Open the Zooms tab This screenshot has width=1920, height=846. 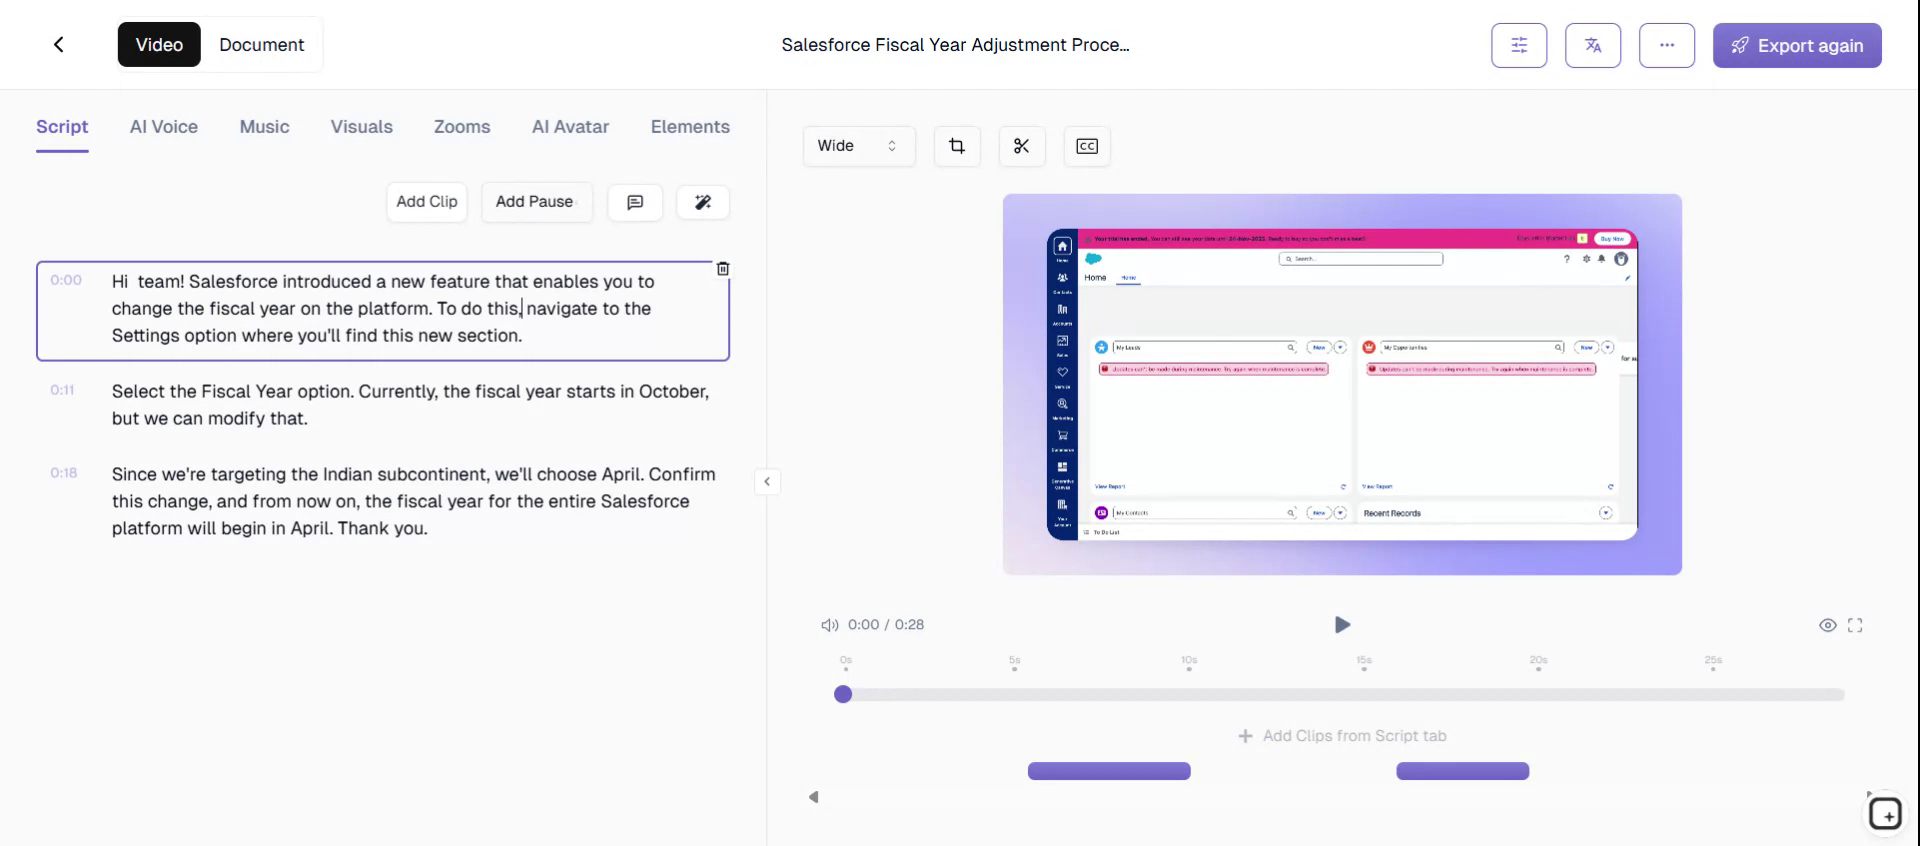[x=462, y=127]
